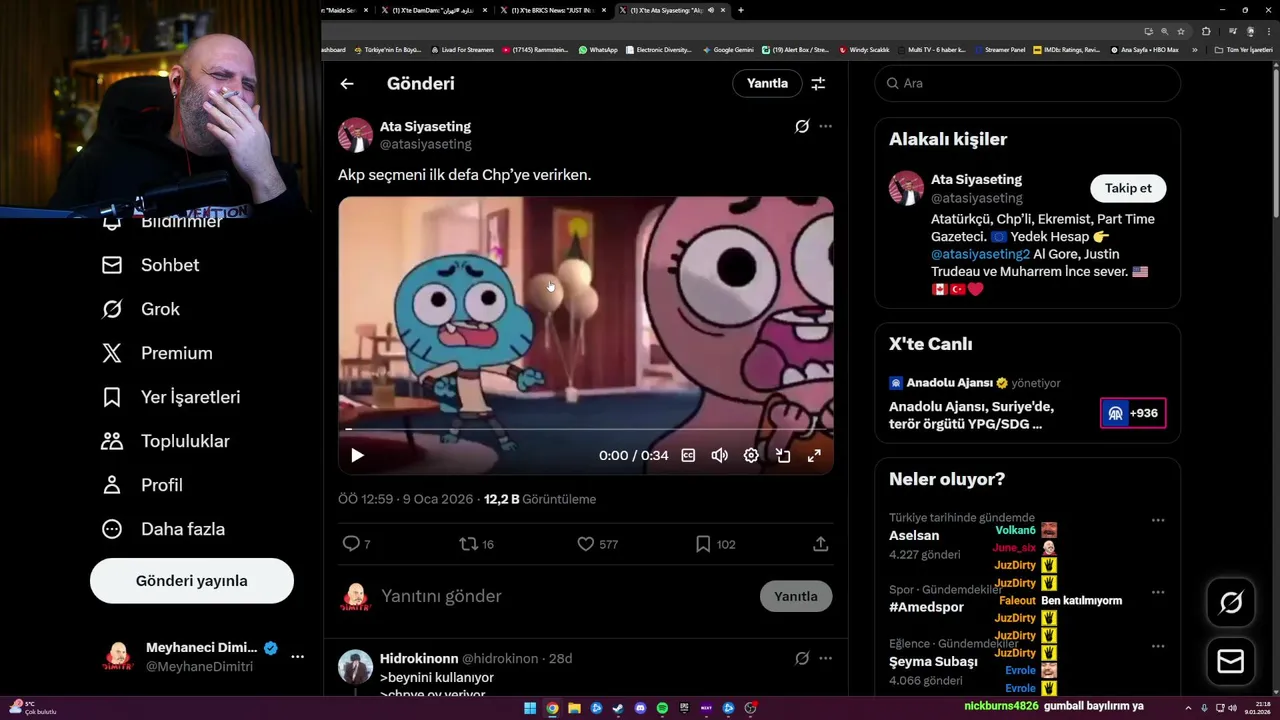Seek on the video progress bar
The height and width of the screenshot is (720, 1280).
click(585, 429)
